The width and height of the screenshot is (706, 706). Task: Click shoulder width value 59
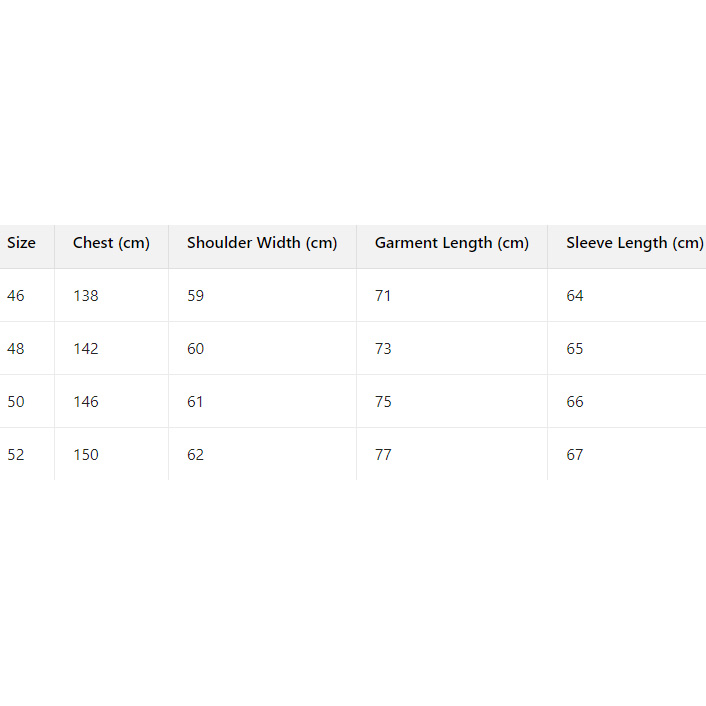195,296
